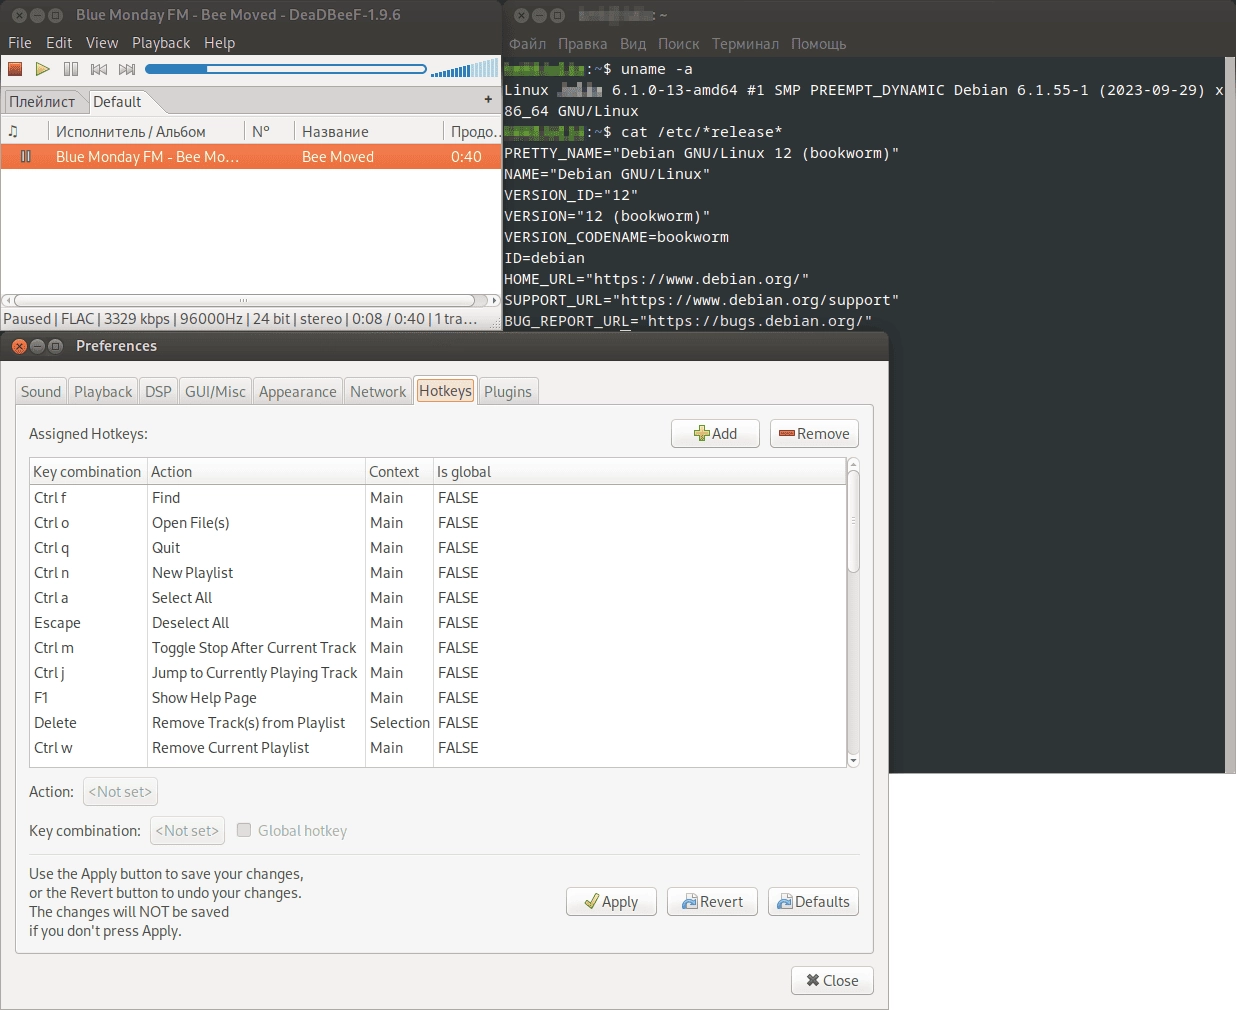Select Remove Track(s) from Playlist row

coord(438,723)
